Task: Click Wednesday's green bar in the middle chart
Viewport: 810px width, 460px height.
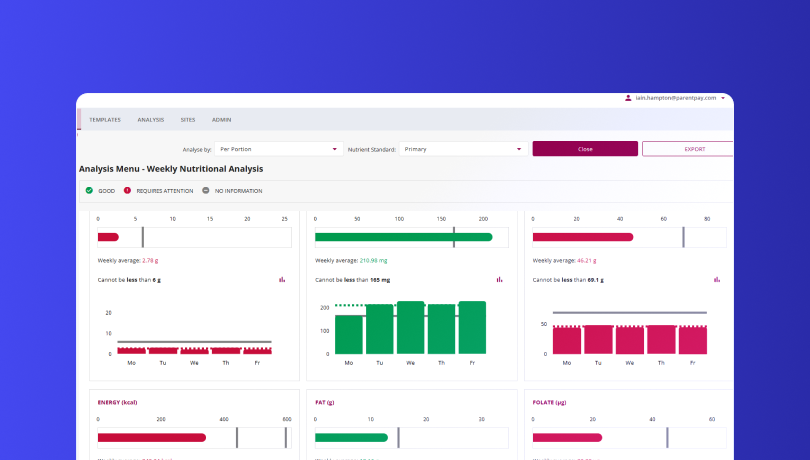Action: (411, 327)
